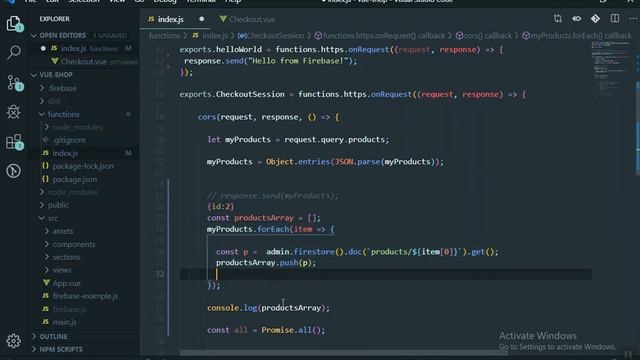The image size is (640, 360).
Task: Collapse the VUE-SHOP folder section
Action: 56,75
